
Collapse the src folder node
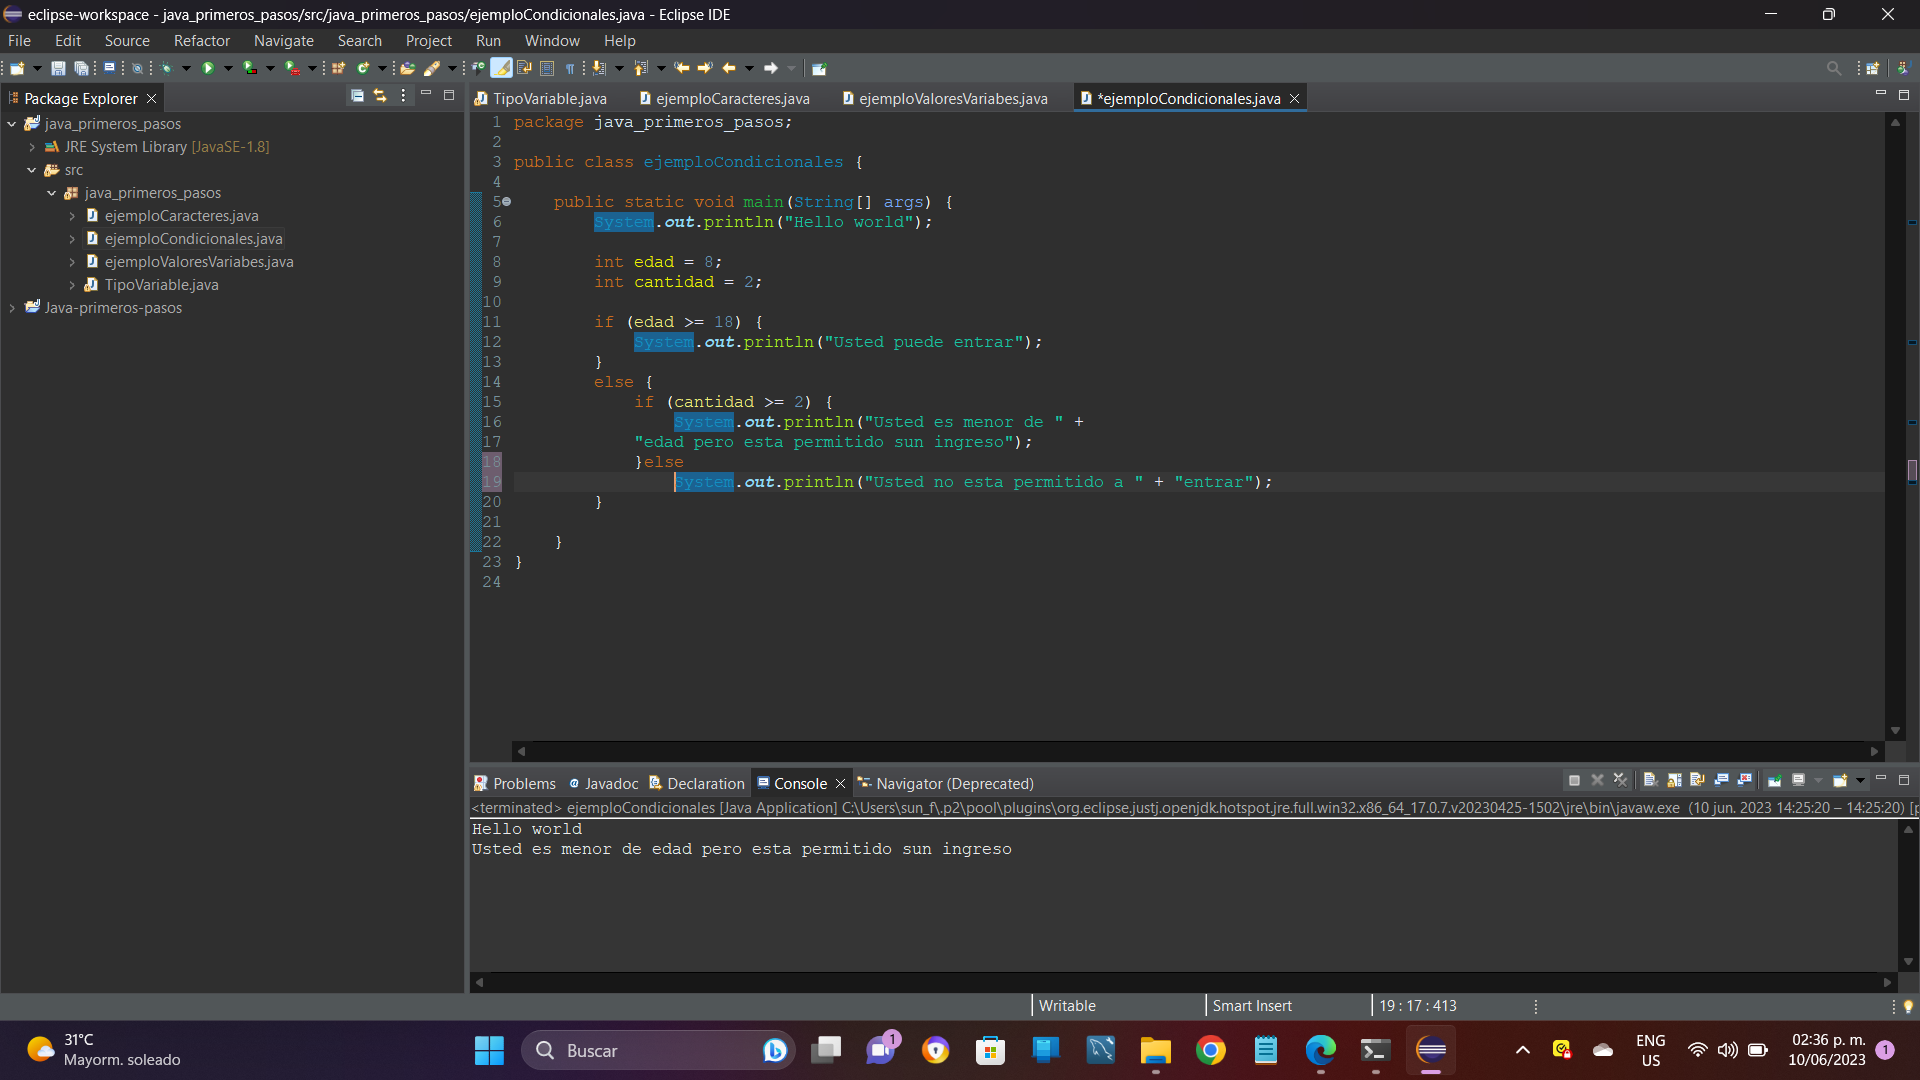click(32, 170)
